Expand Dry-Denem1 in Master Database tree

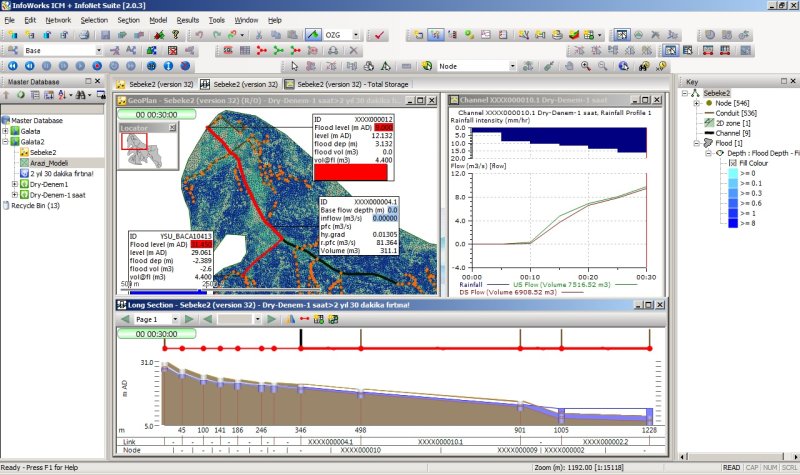point(14,184)
